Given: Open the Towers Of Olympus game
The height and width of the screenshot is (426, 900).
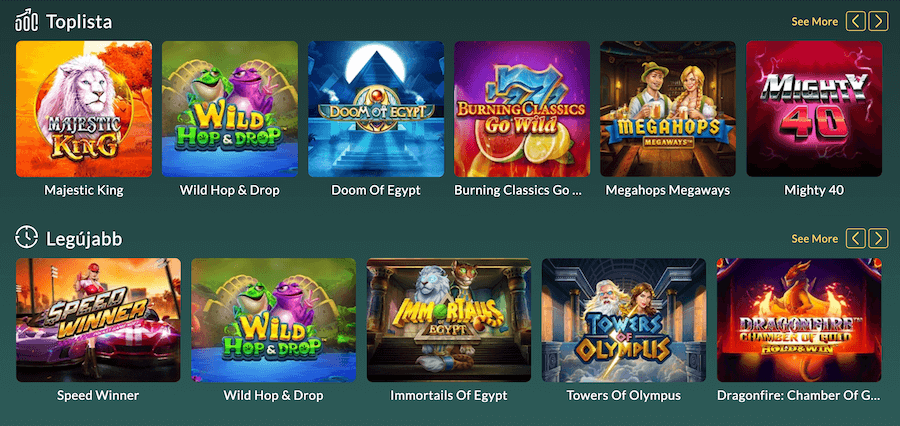Looking at the screenshot, I should pos(624,320).
